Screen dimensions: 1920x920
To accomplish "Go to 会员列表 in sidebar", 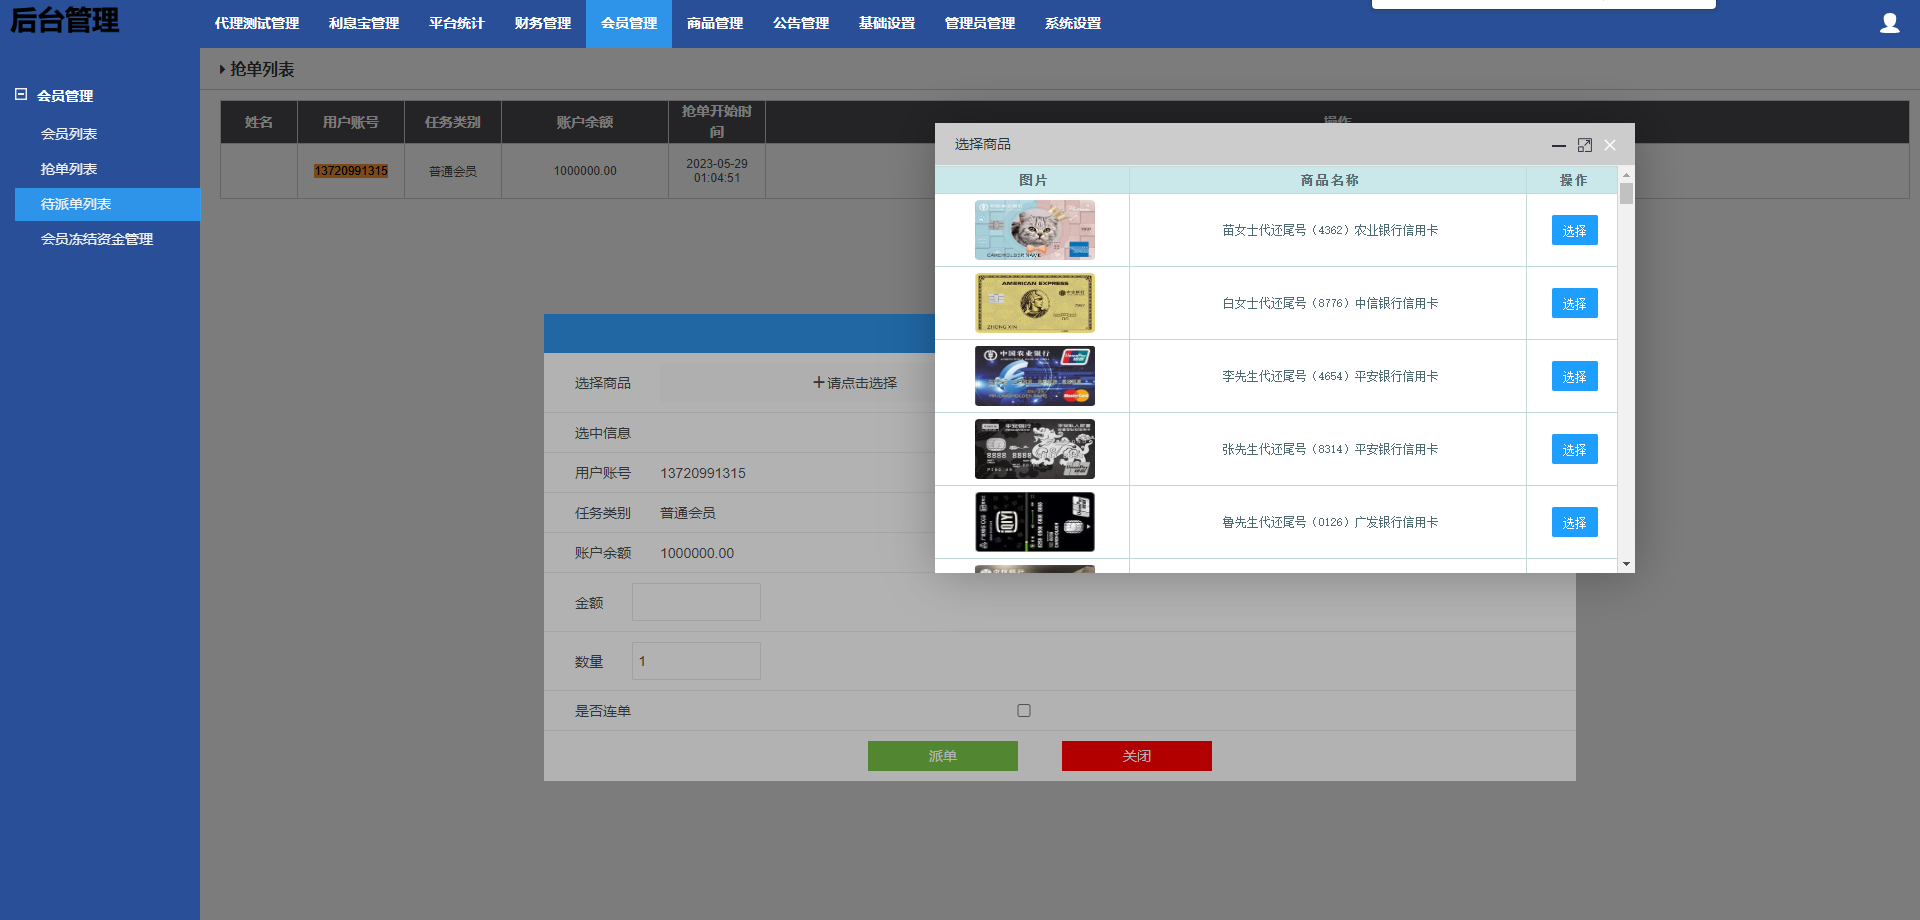I will click(69, 134).
